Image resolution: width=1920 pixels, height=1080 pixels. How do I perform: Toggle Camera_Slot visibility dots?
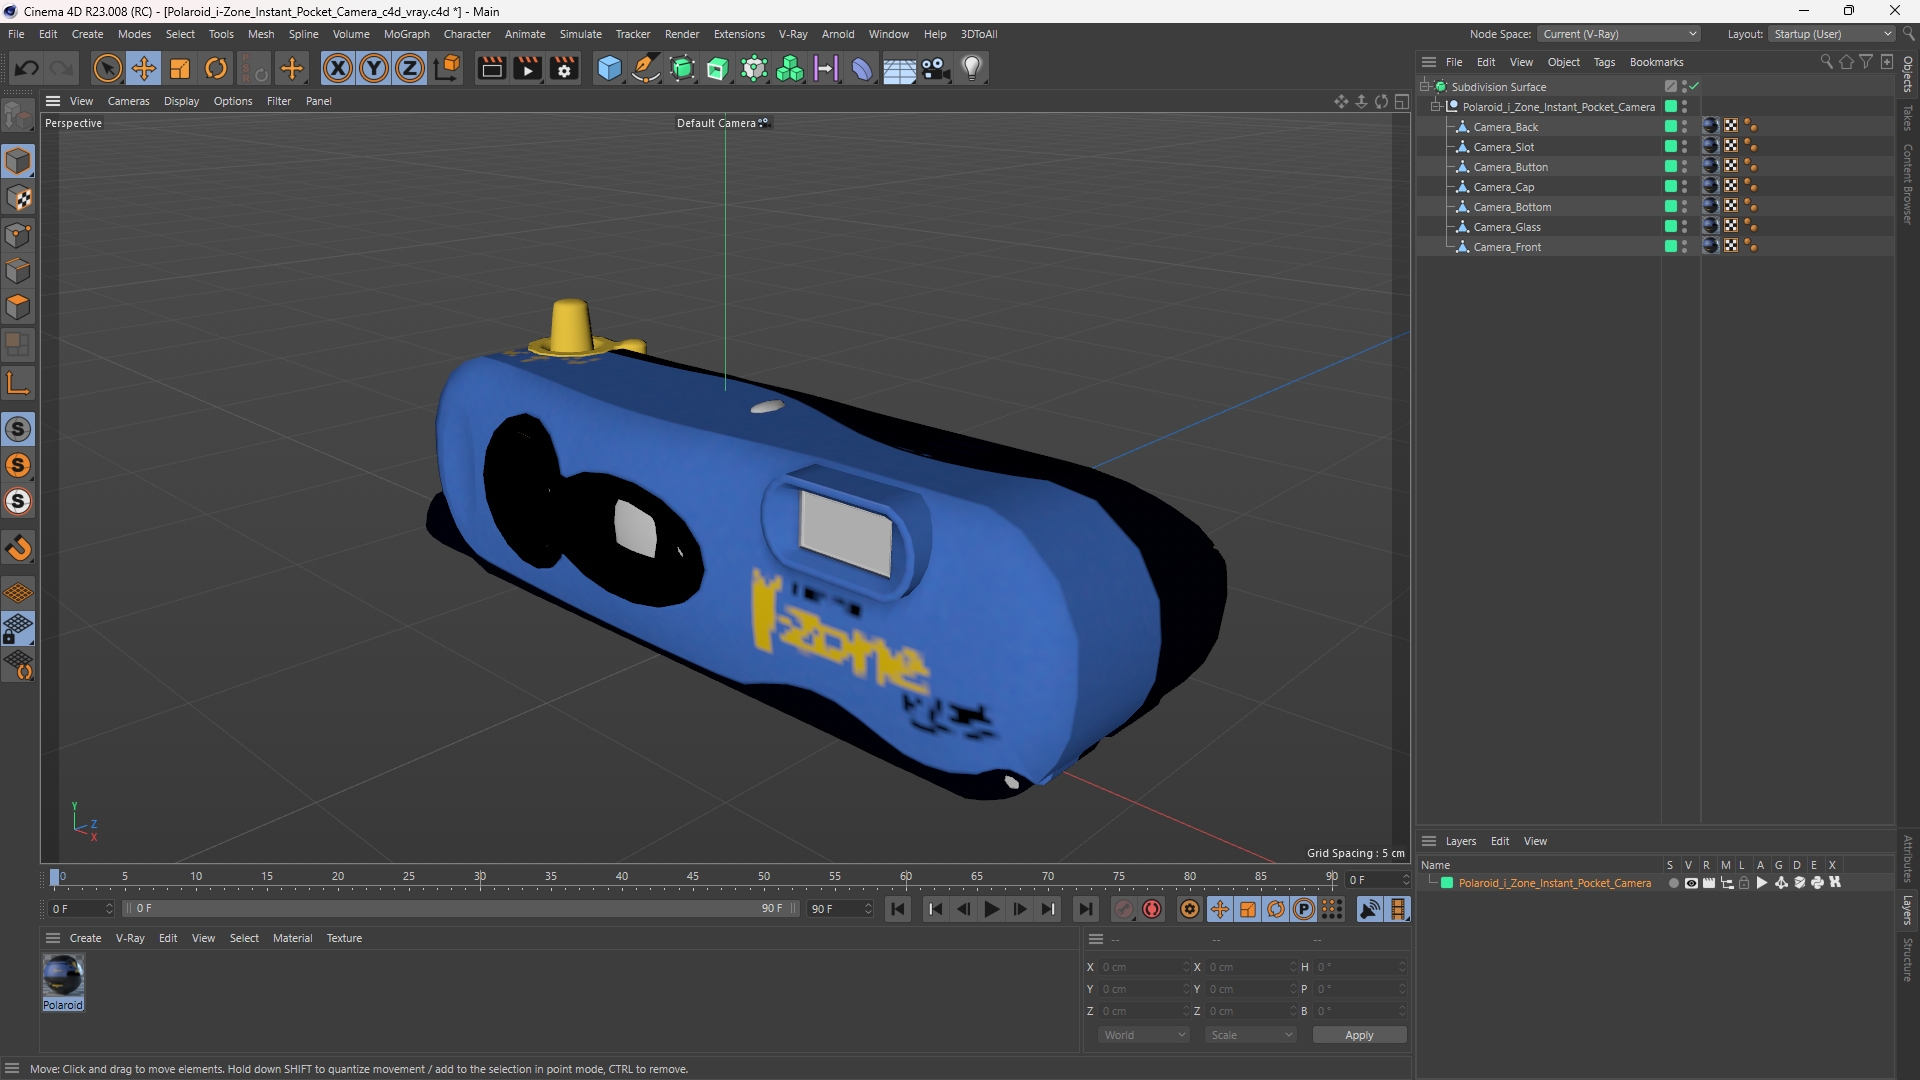coord(1684,147)
